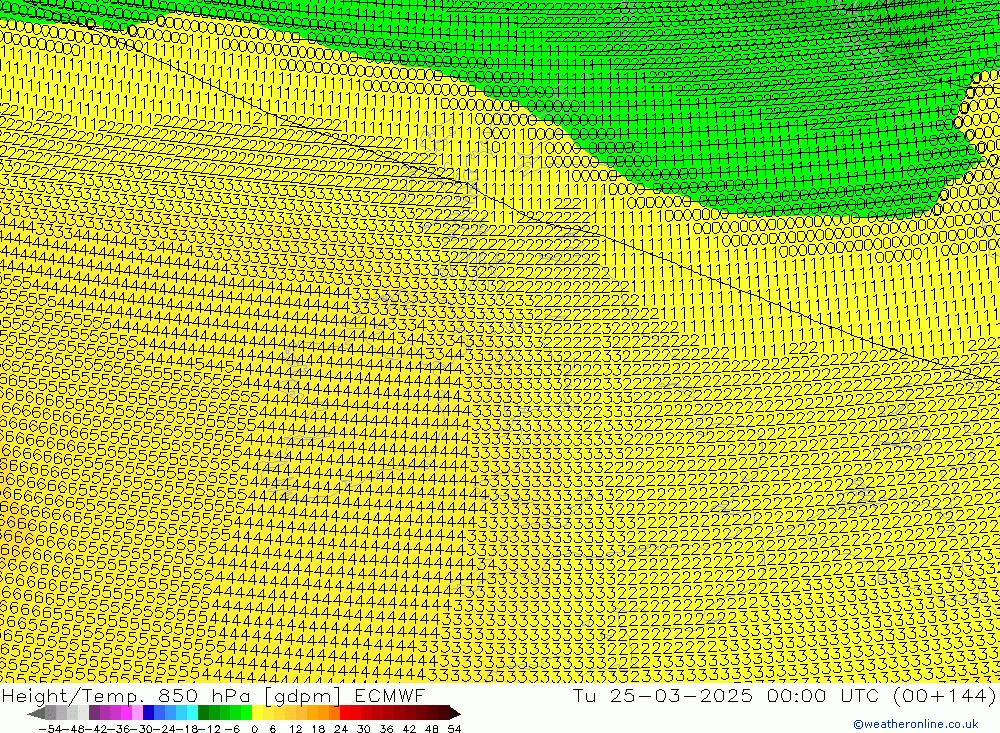This screenshot has height=733, width=1000.
Task: Click the '0' legend label
Action: click(254, 729)
